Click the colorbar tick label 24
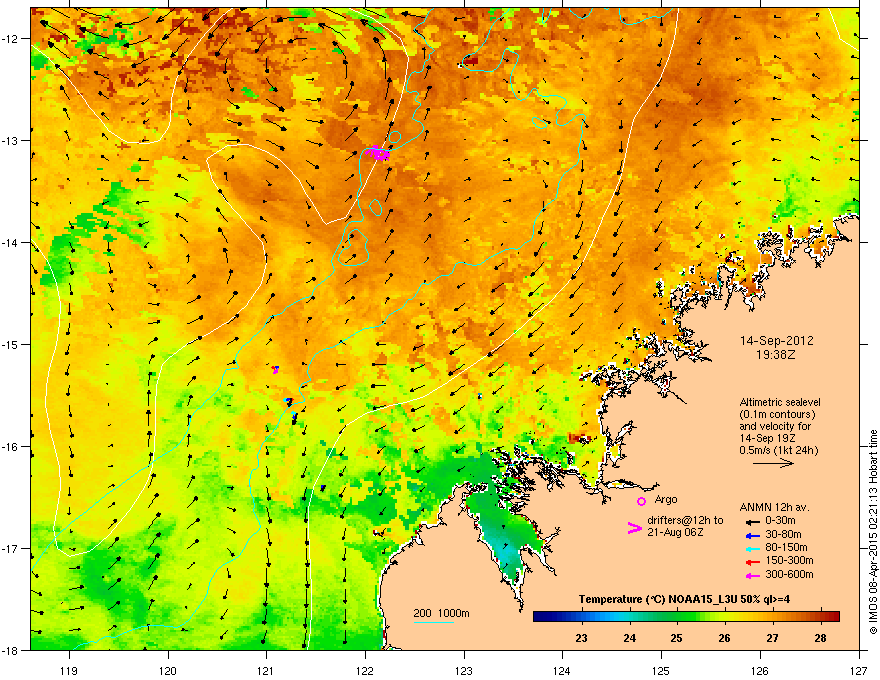Screen dimensions: 880x680 click(629, 638)
